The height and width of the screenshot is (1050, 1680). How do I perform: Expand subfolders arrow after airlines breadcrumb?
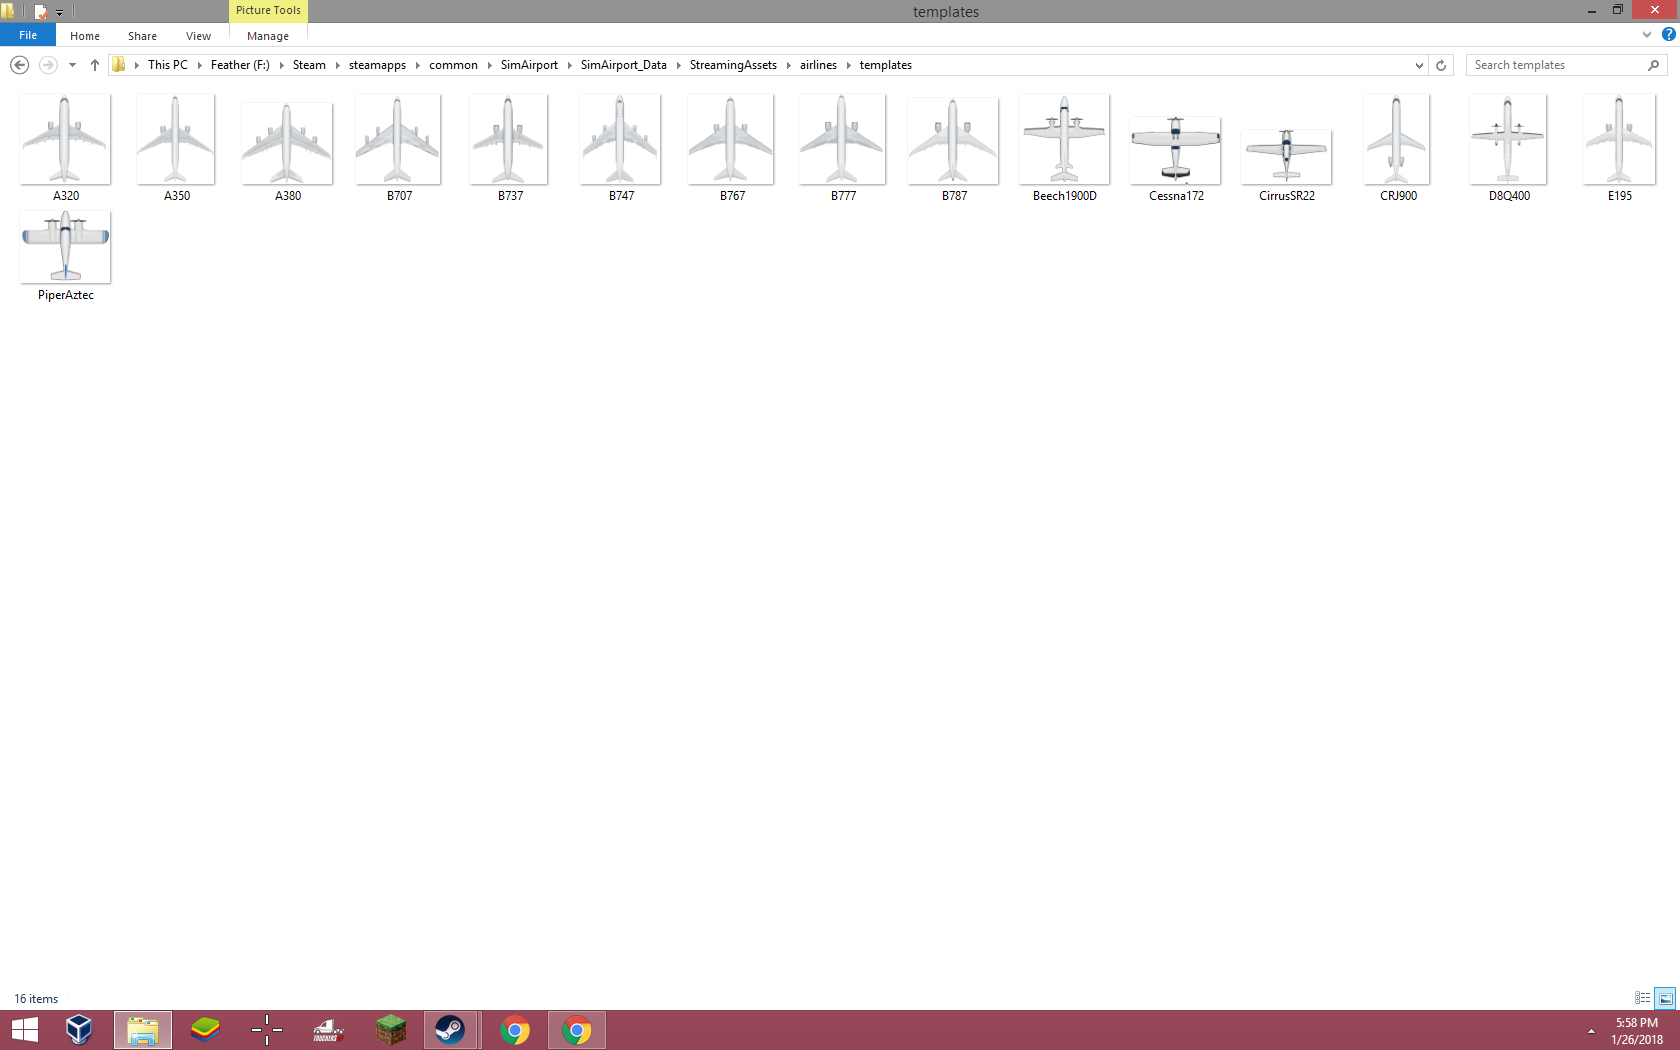(849, 65)
